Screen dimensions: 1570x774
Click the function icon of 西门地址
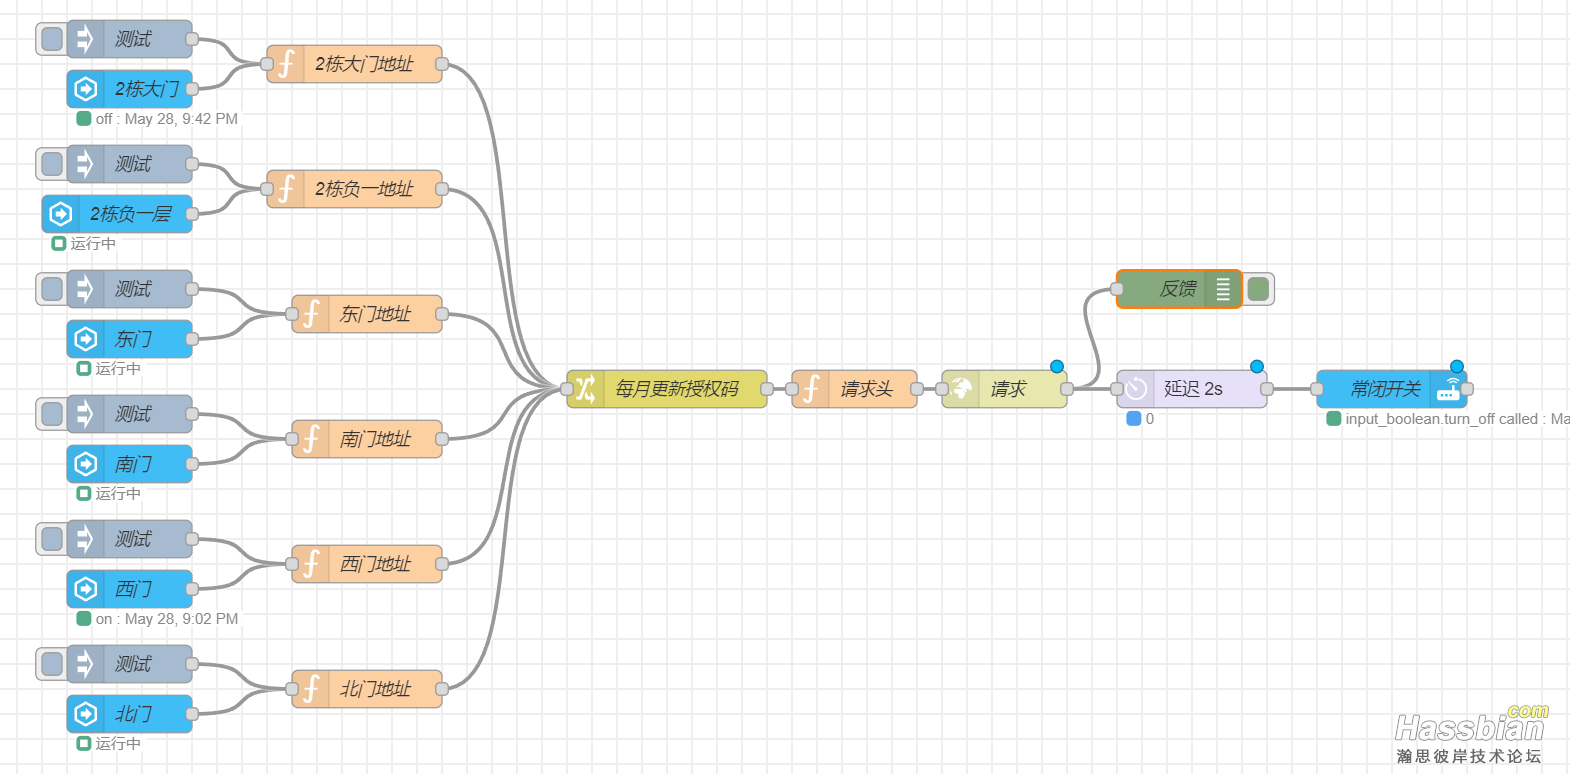(311, 564)
